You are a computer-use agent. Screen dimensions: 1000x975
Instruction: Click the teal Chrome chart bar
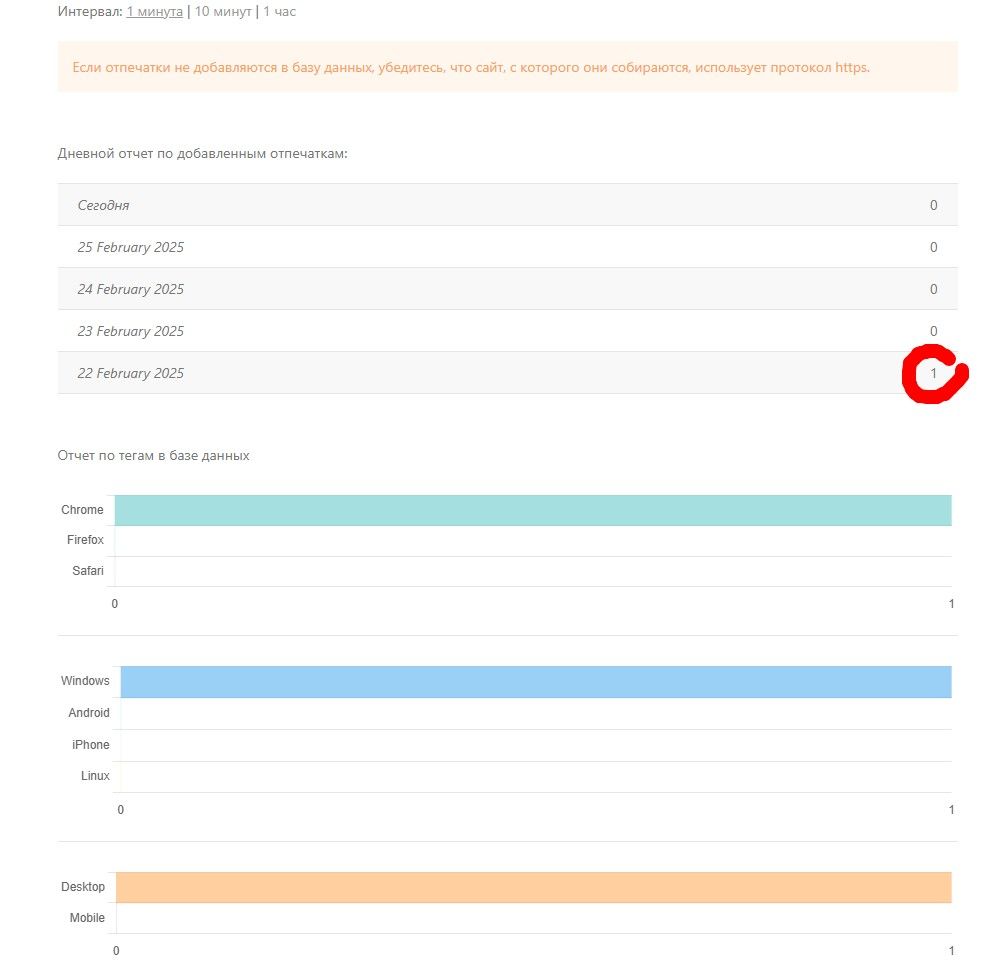(x=533, y=510)
